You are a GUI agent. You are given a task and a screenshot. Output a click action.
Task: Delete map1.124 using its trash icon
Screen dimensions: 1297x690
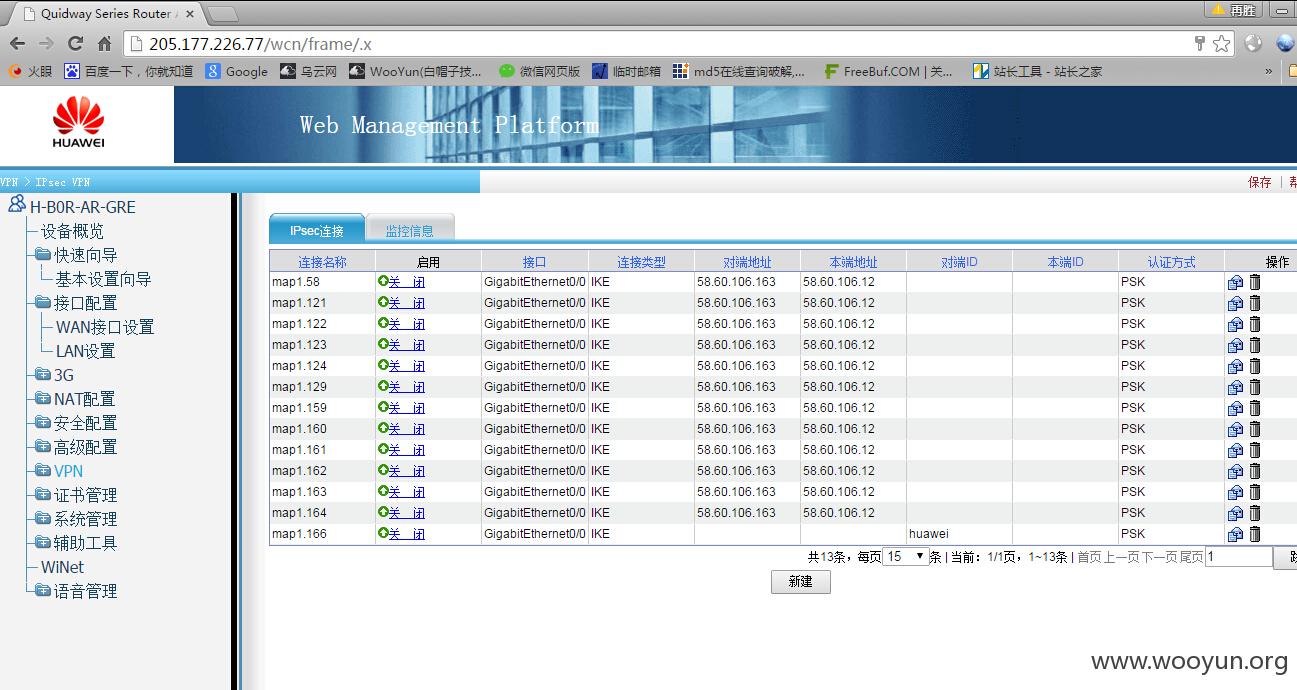click(x=1255, y=366)
